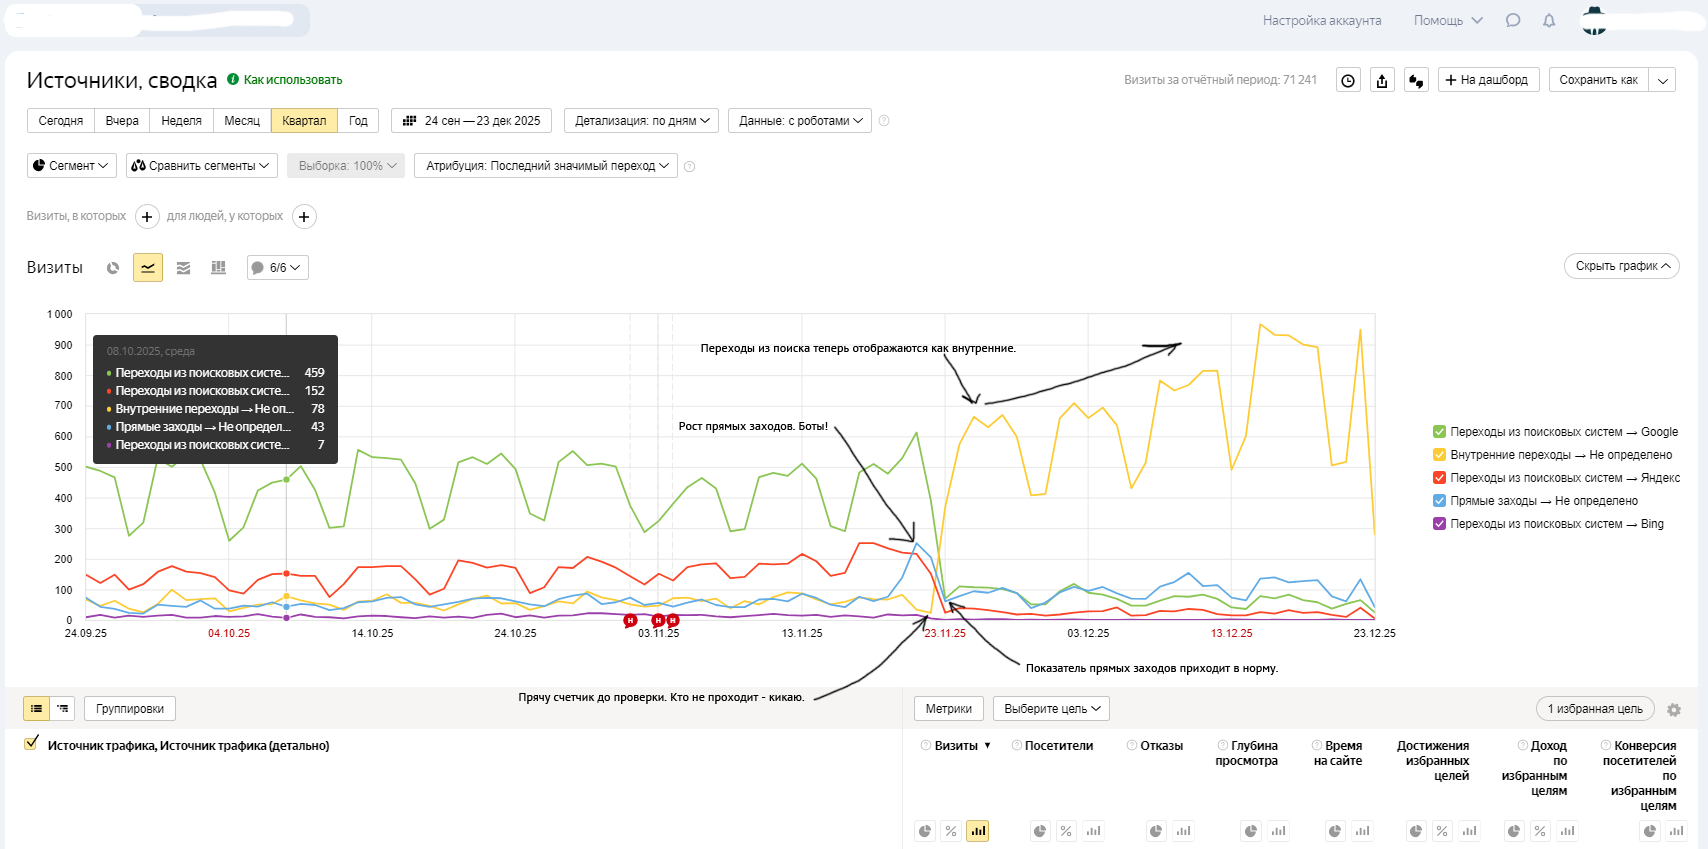The height and width of the screenshot is (849, 1708).
Task: Switch chart to pie chart view
Action: coord(113,268)
